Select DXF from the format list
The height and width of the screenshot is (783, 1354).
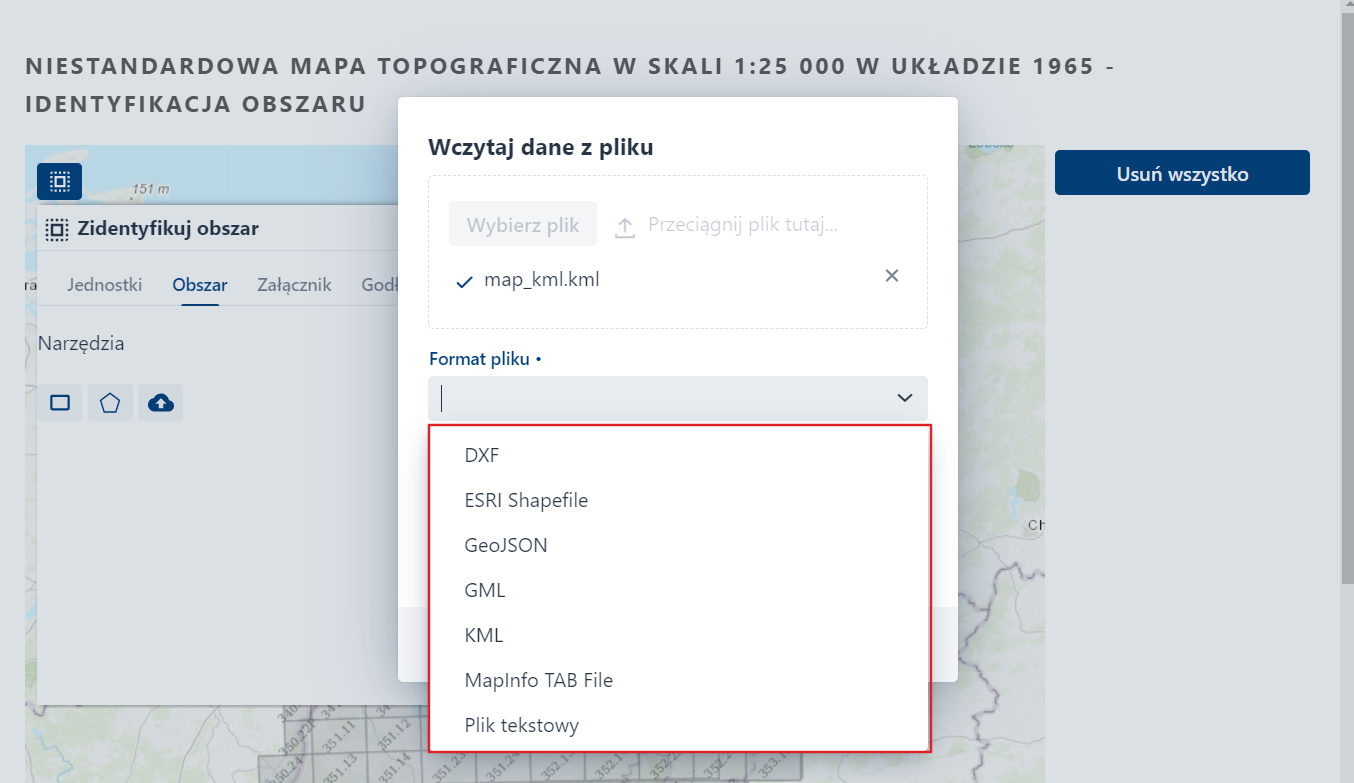pyautogui.click(x=481, y=454)
